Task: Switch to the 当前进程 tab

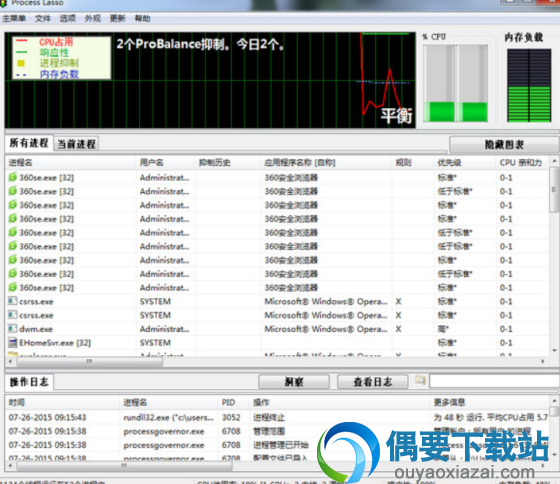Action: pyautogui.click(x=76, y=144)
